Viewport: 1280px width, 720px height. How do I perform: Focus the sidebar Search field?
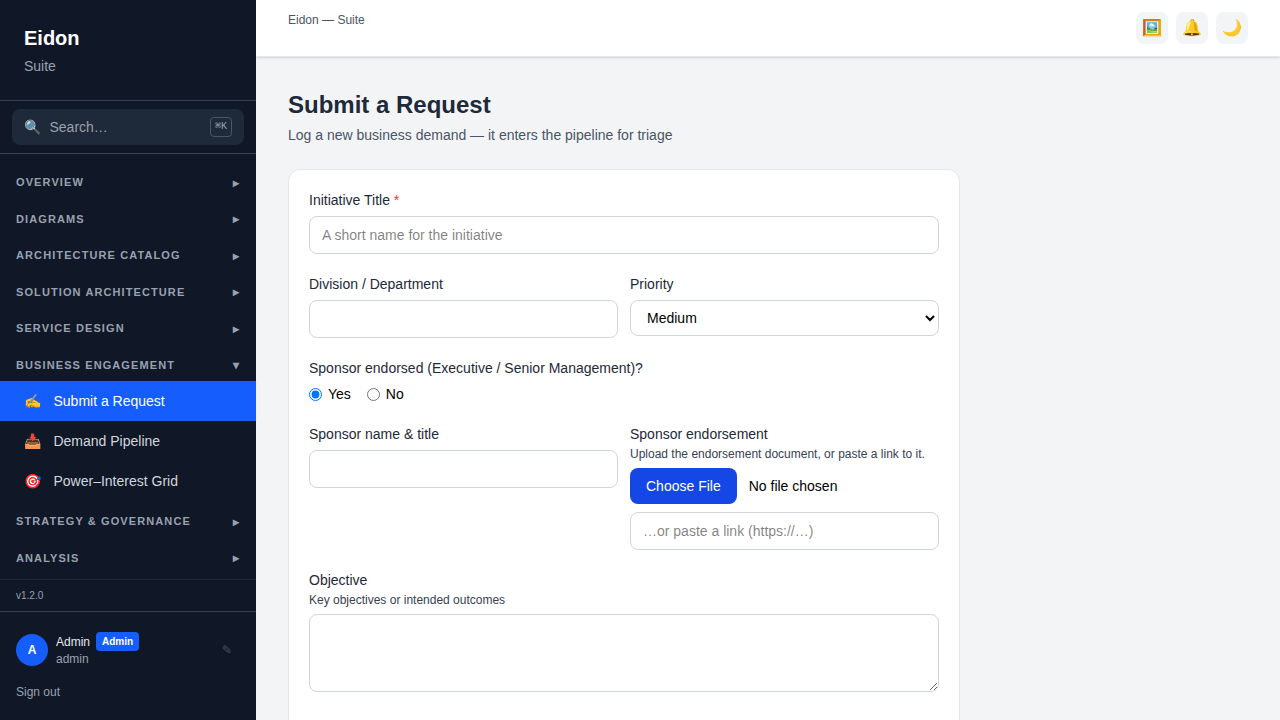pyautogui.click(x=128, y=127)
